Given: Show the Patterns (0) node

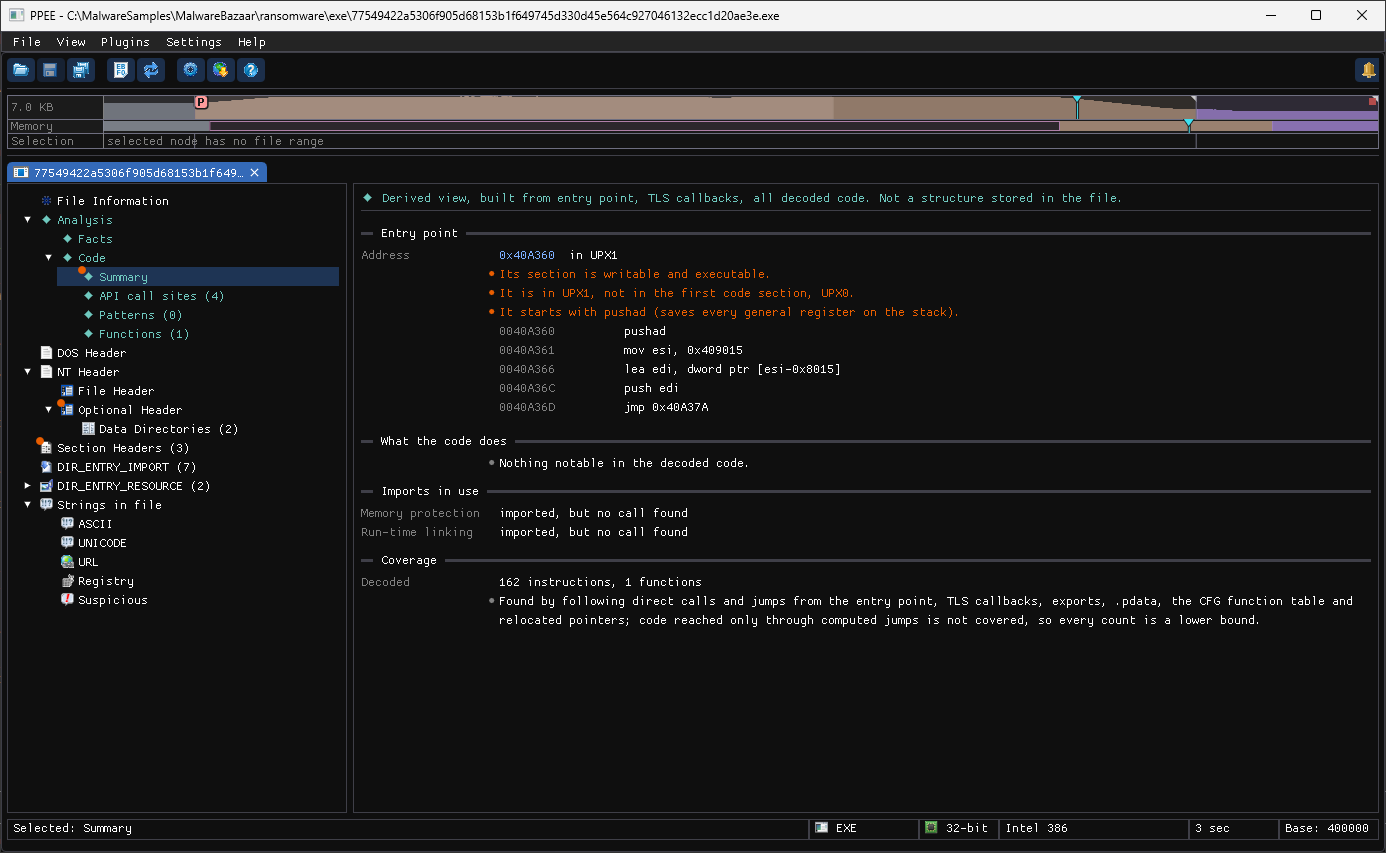Looking at the screenshot, I should coord(141,315).
